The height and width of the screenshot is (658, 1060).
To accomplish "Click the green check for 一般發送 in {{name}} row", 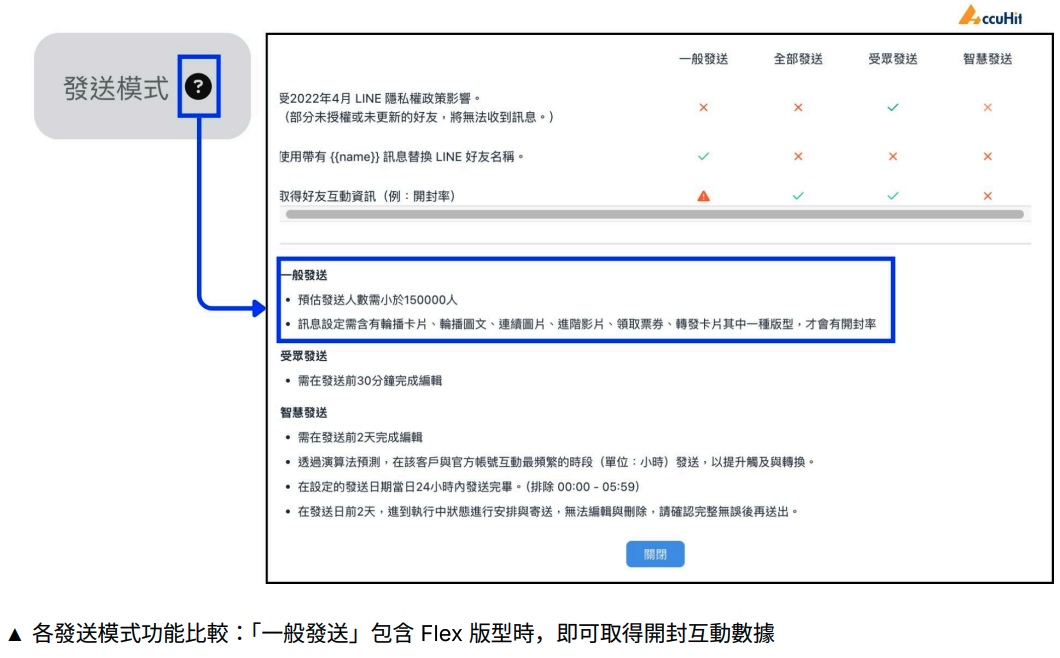I will click(703, 156).
